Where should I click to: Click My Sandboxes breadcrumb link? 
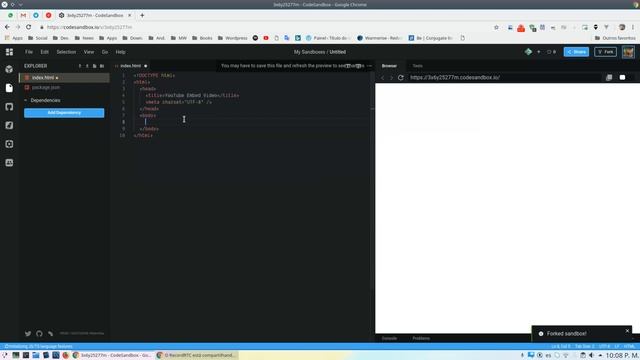(x=310, y=52)
